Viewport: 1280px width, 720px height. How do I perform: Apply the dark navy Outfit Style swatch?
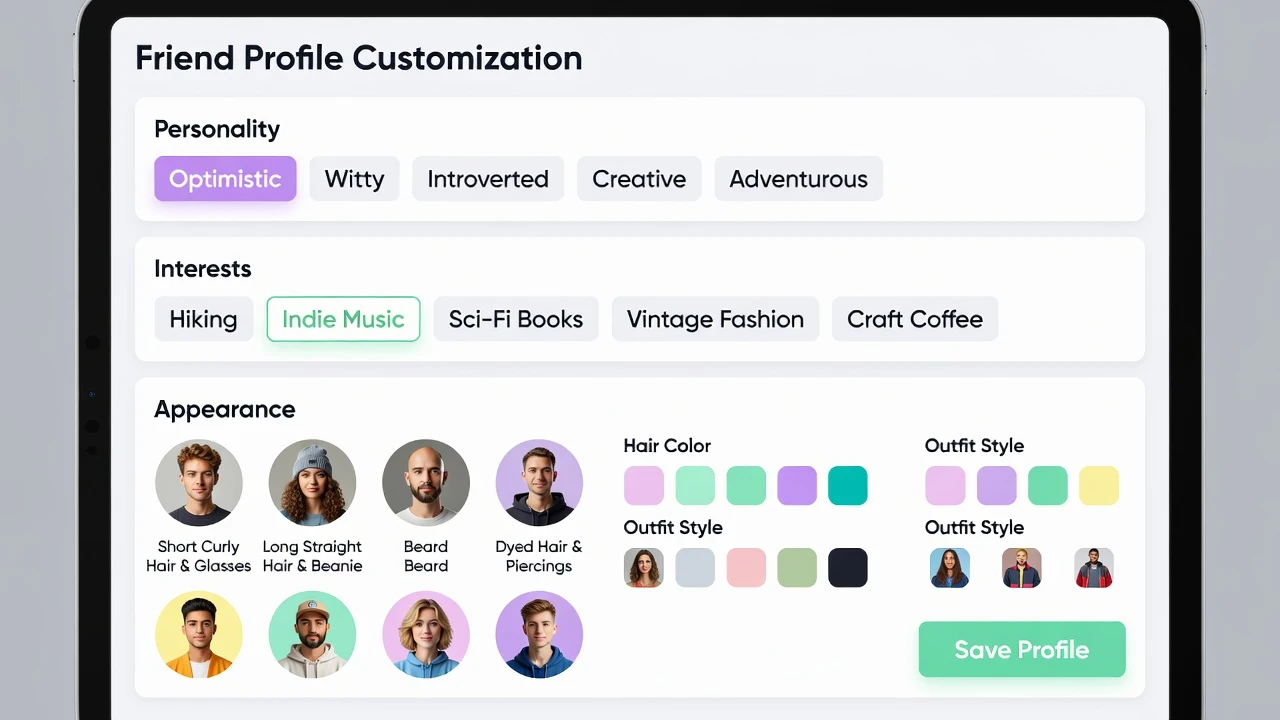pos(848,567)
